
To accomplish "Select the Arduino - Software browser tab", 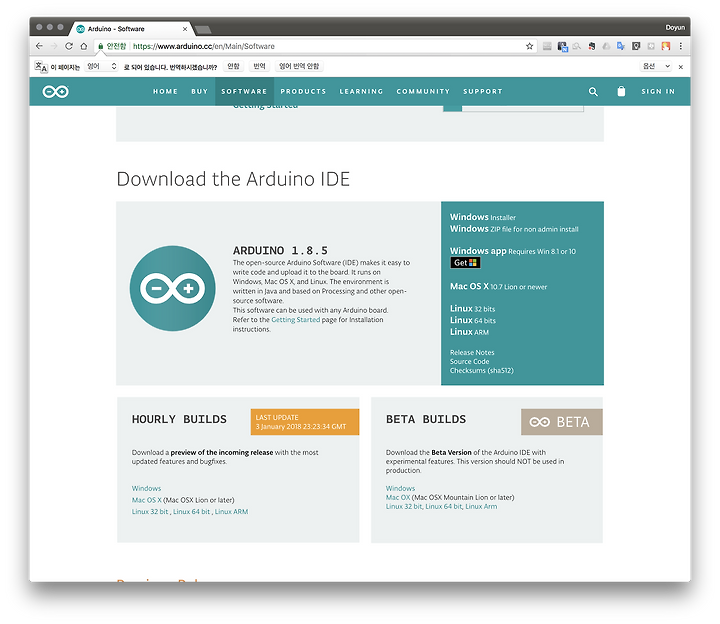I will pos(131,29).
